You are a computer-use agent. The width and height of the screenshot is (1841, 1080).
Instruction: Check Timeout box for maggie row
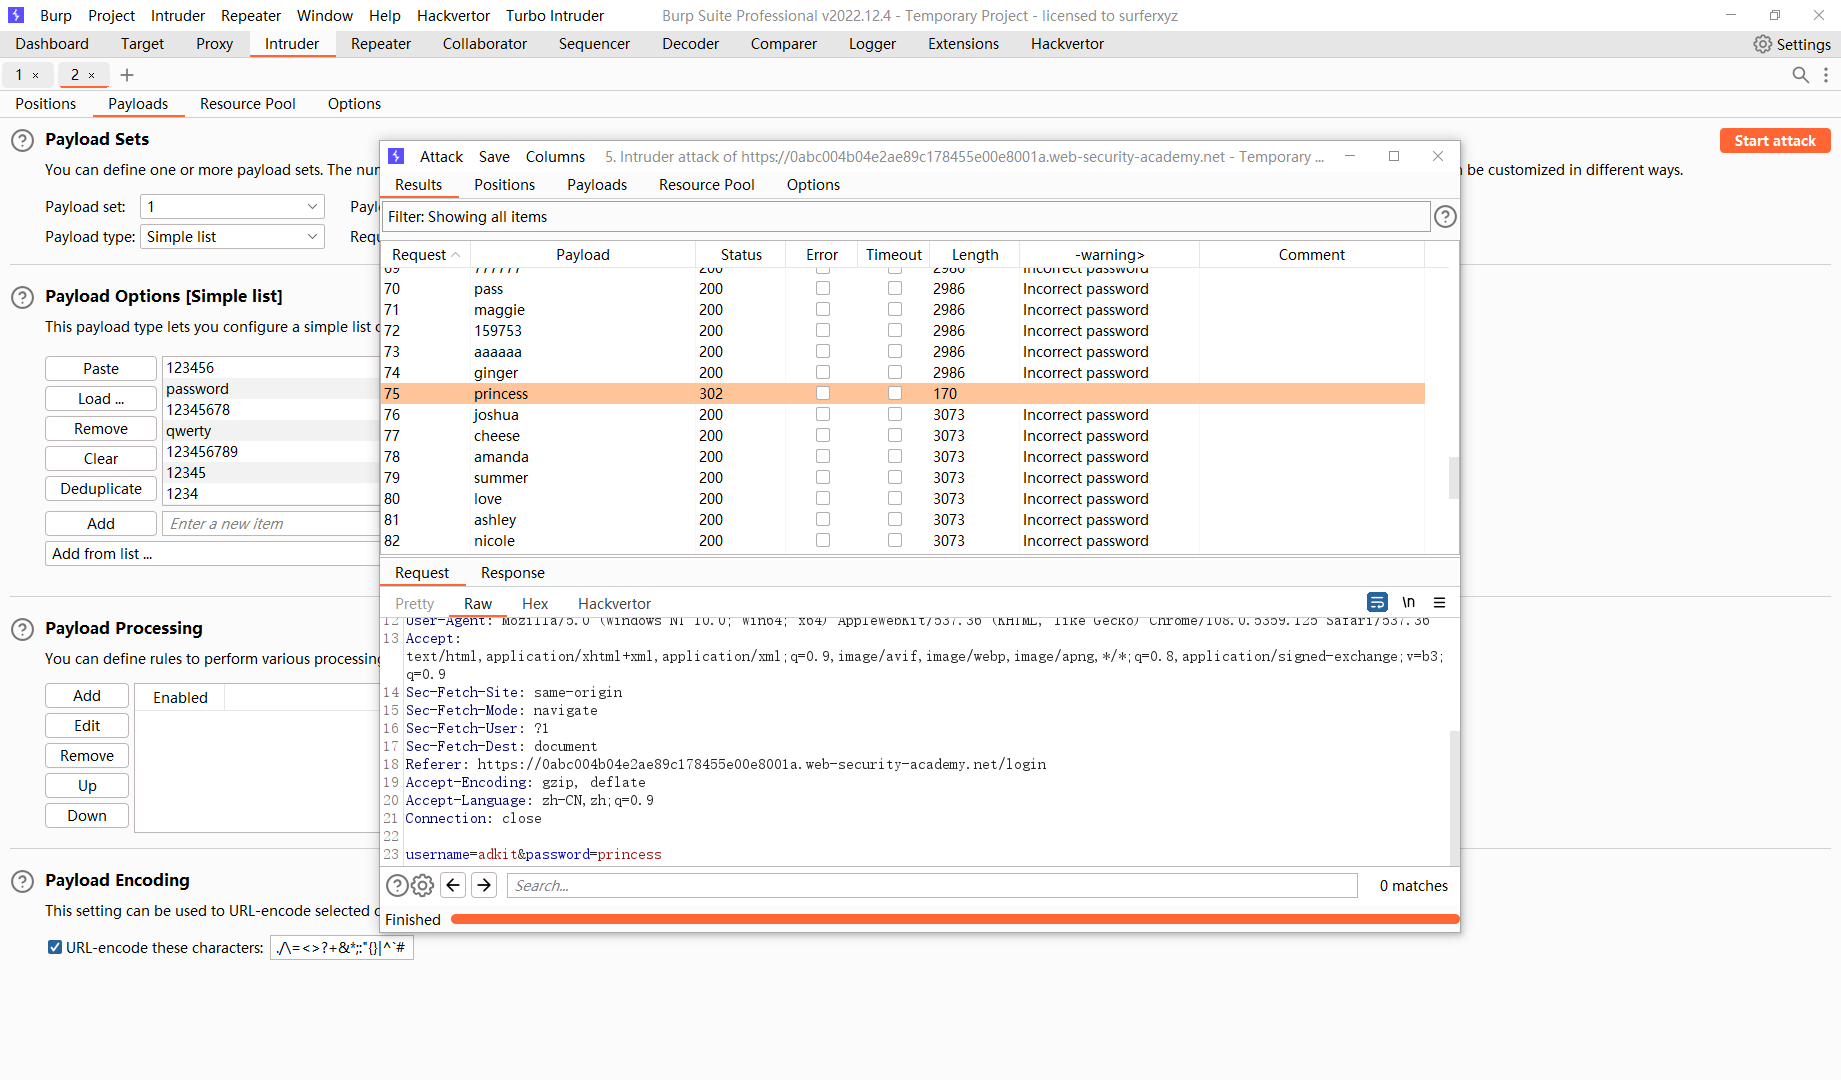tap(895, 309)
